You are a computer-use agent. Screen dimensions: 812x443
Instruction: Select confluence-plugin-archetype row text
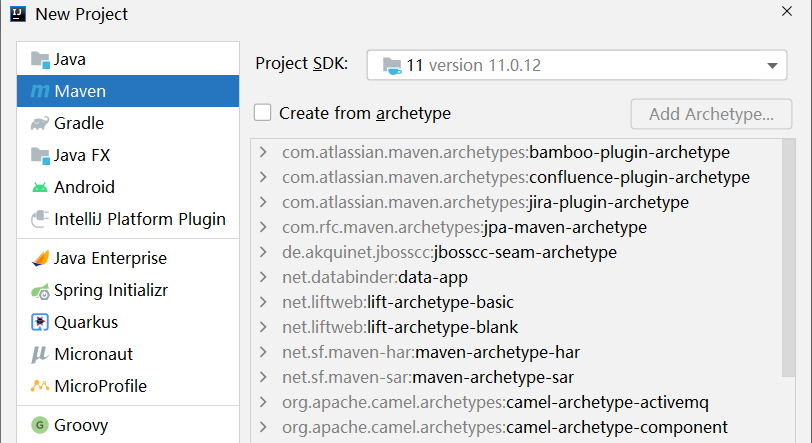pos(516,177)
